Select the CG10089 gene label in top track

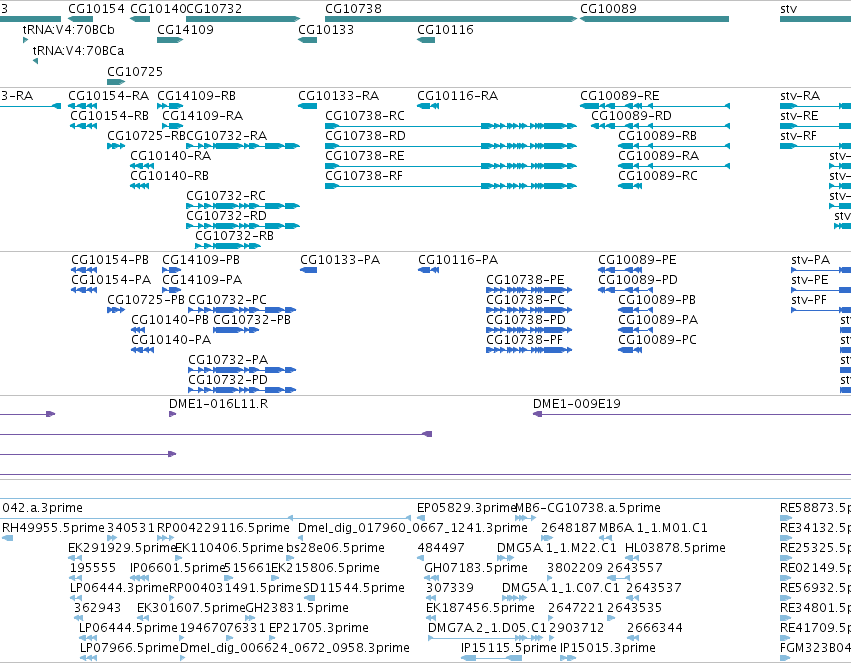(608, 9)
